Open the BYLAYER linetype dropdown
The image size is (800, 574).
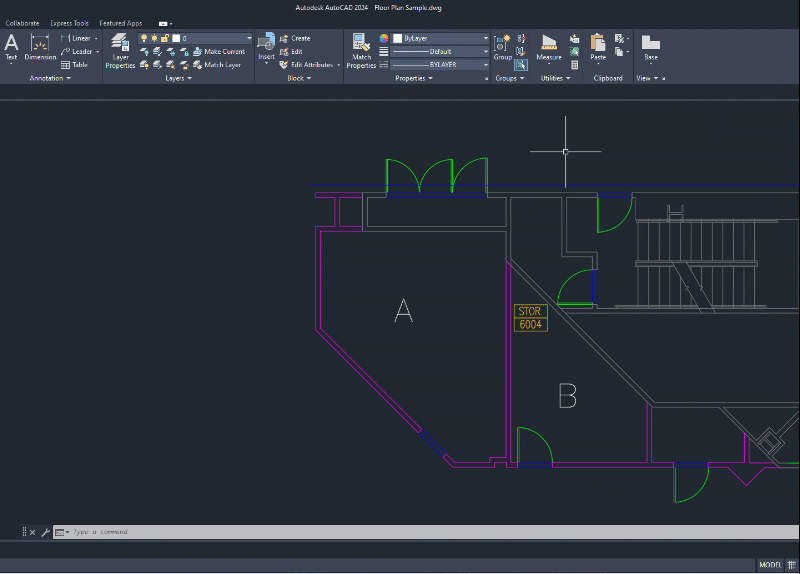pos(440,65)
